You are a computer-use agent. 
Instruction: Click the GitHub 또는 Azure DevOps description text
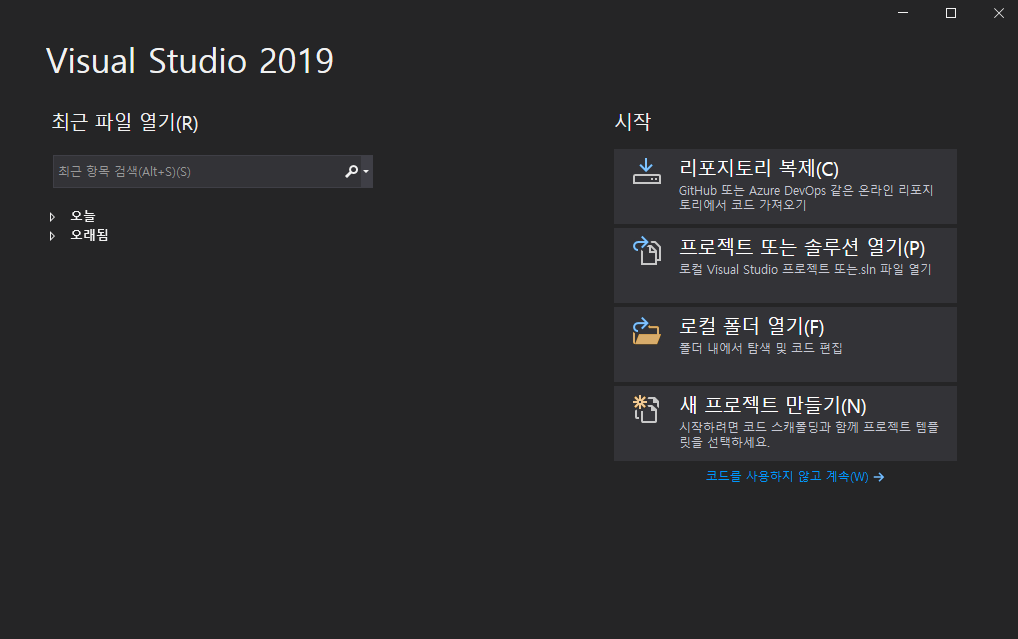[806, 197]
